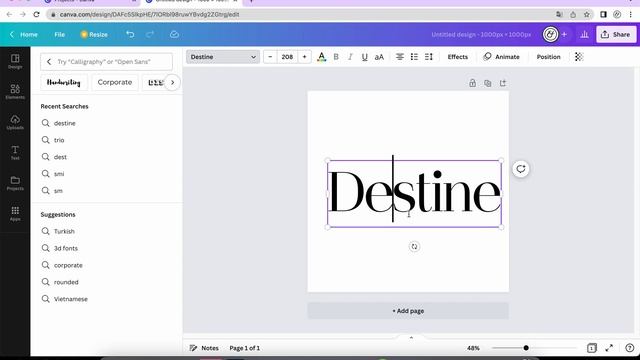Screen dimensions: 640x360
Task: Add collaborators with the plus icon
Action: pos(564,35)
